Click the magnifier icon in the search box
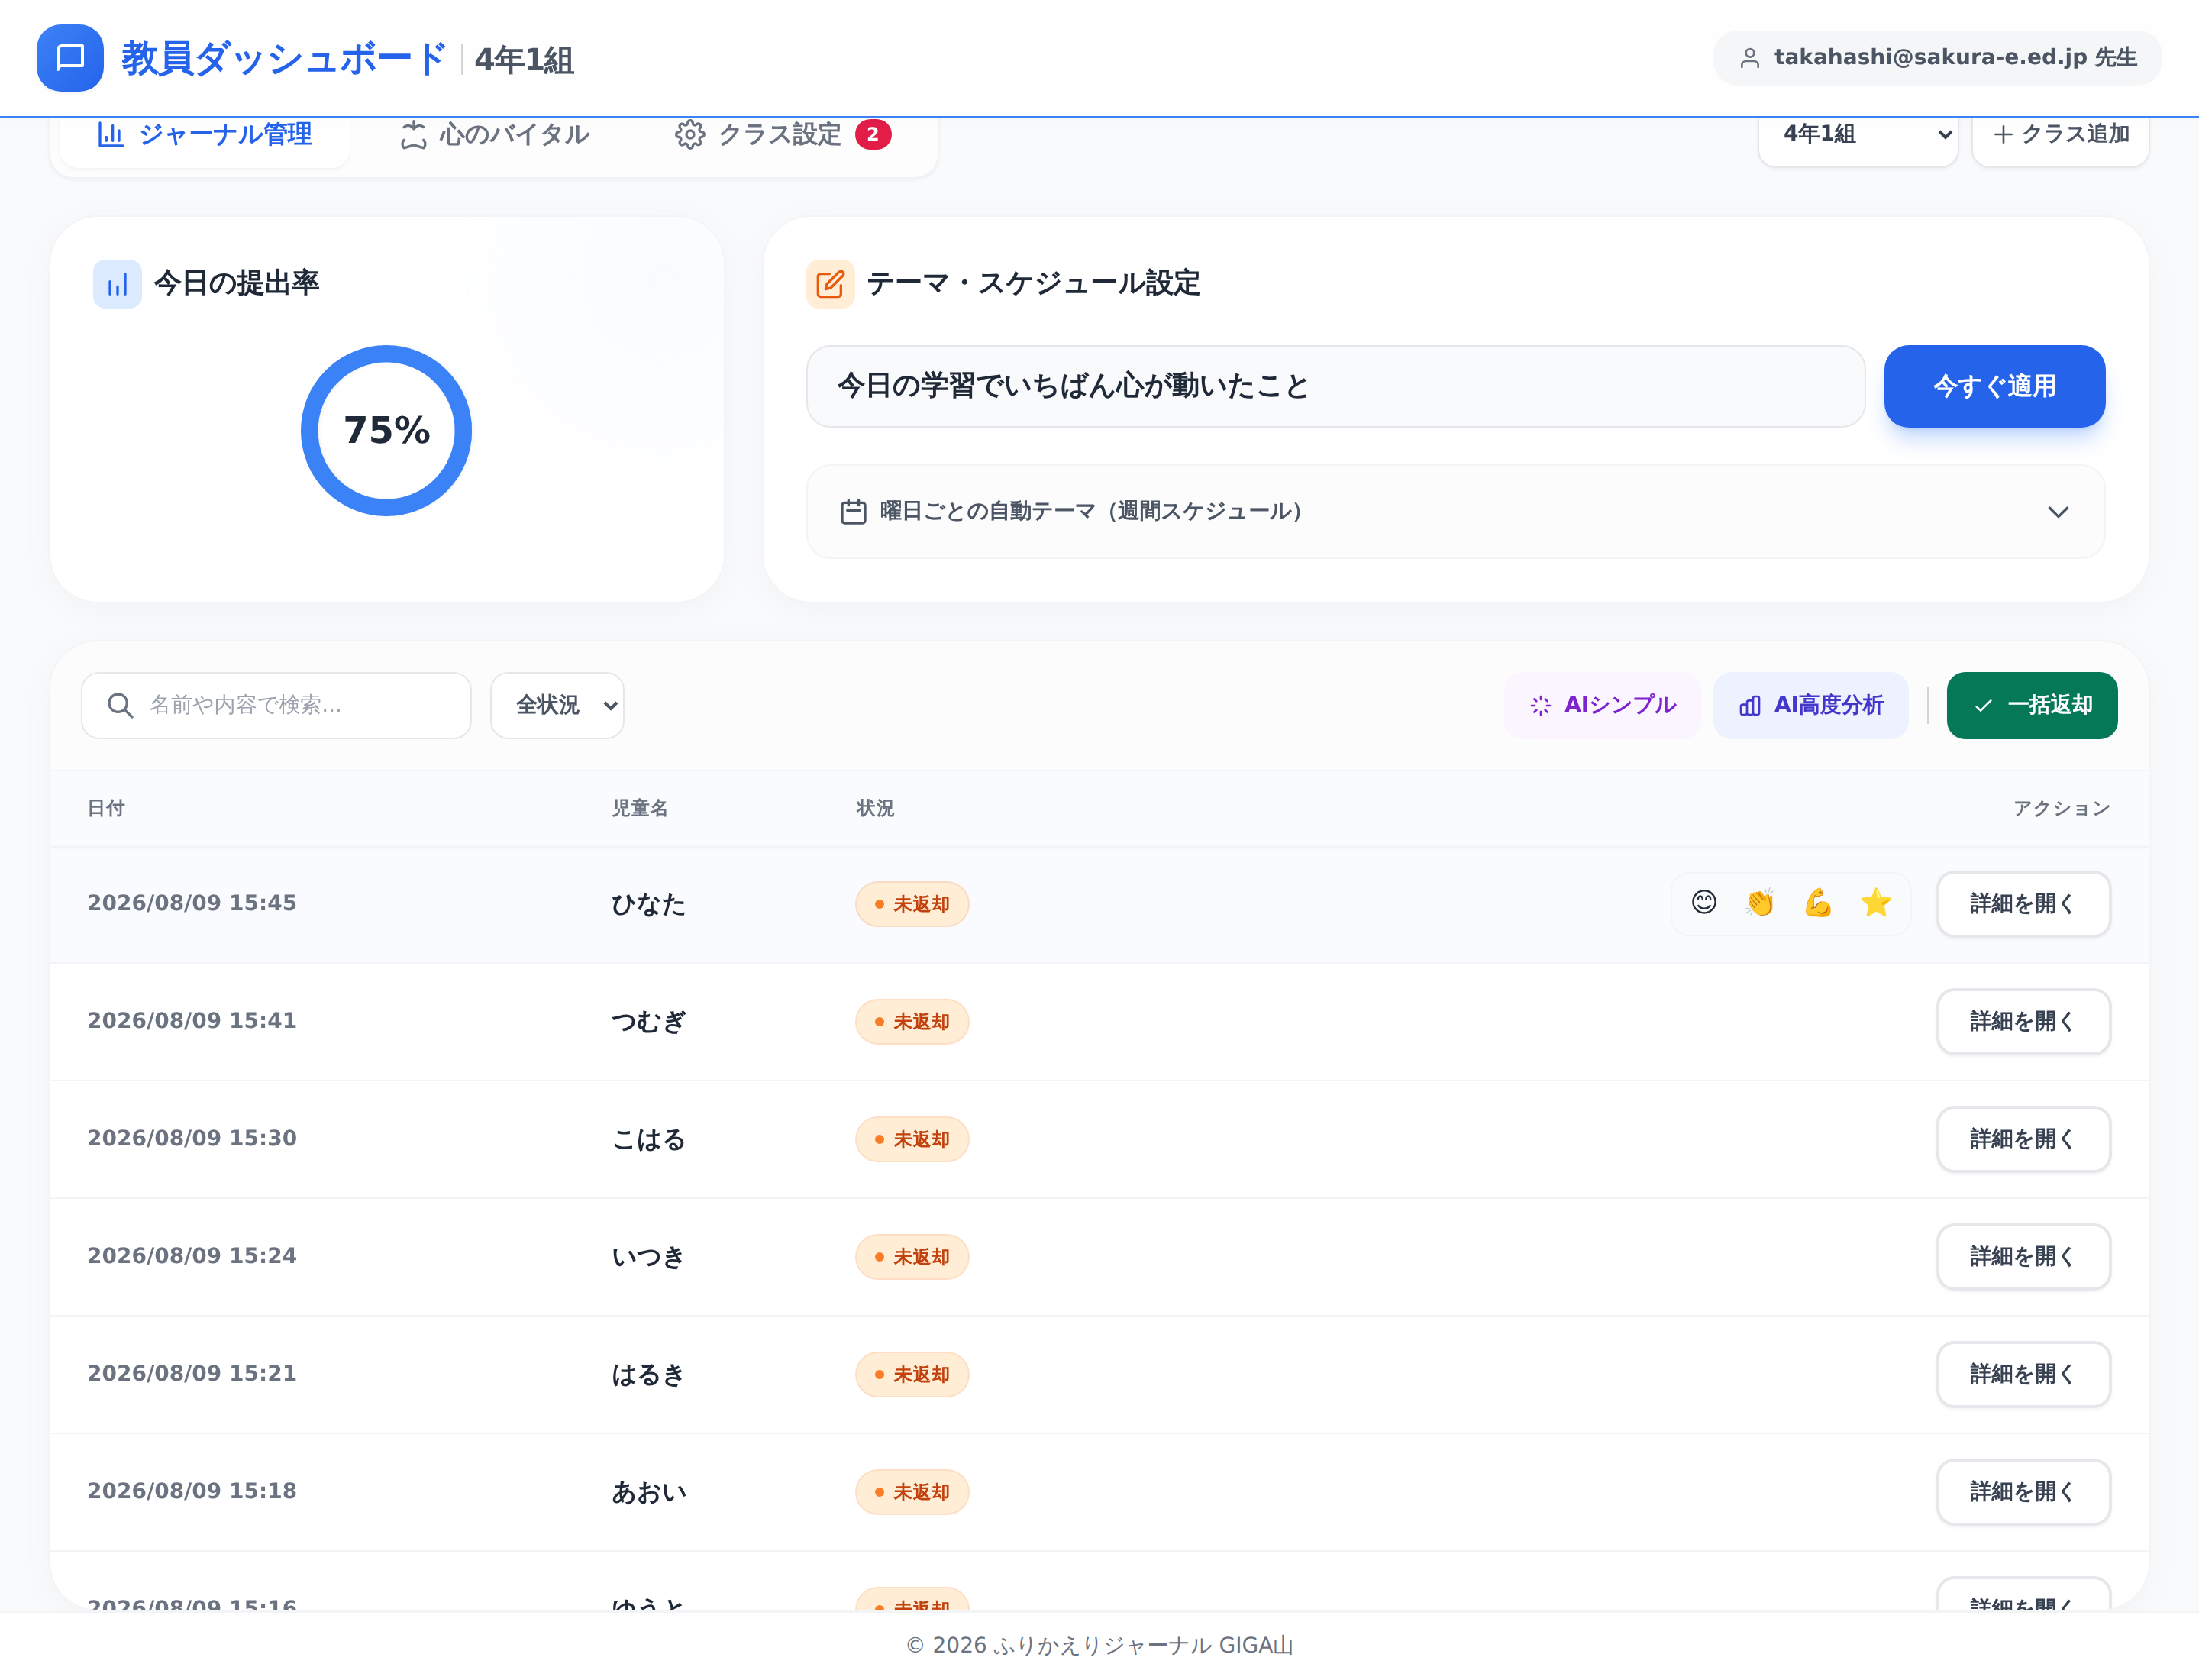Image resolution: width=2199 pixels, height=1680 pixels. (120, 705)
